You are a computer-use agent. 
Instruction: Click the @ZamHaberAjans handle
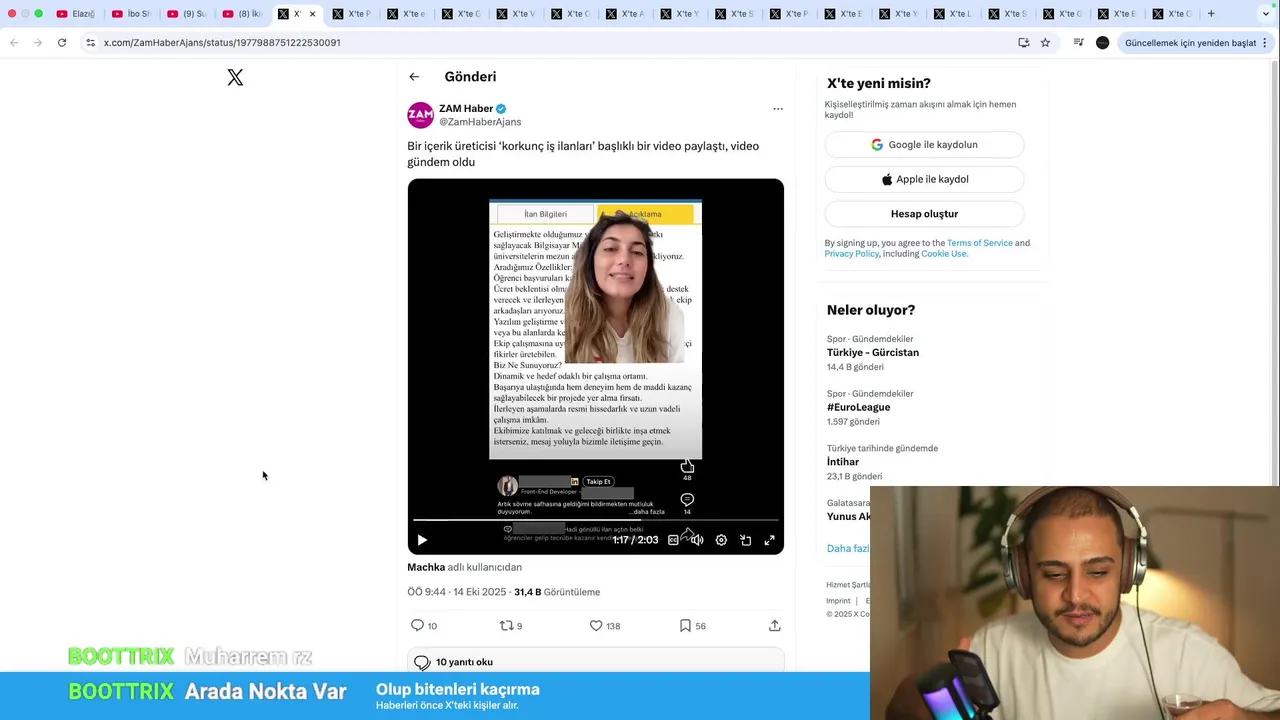480,122
